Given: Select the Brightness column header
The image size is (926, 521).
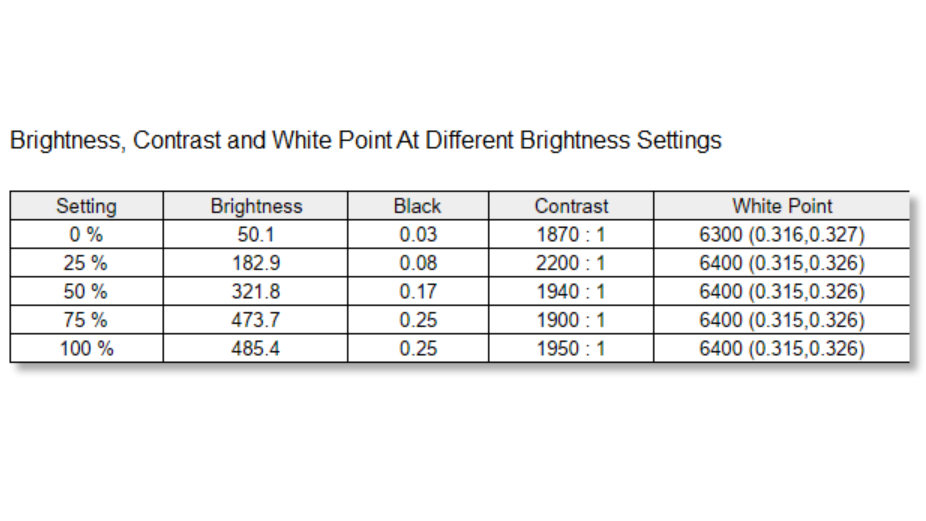Looking at the screenshot, I should click(x=256, y=207).
